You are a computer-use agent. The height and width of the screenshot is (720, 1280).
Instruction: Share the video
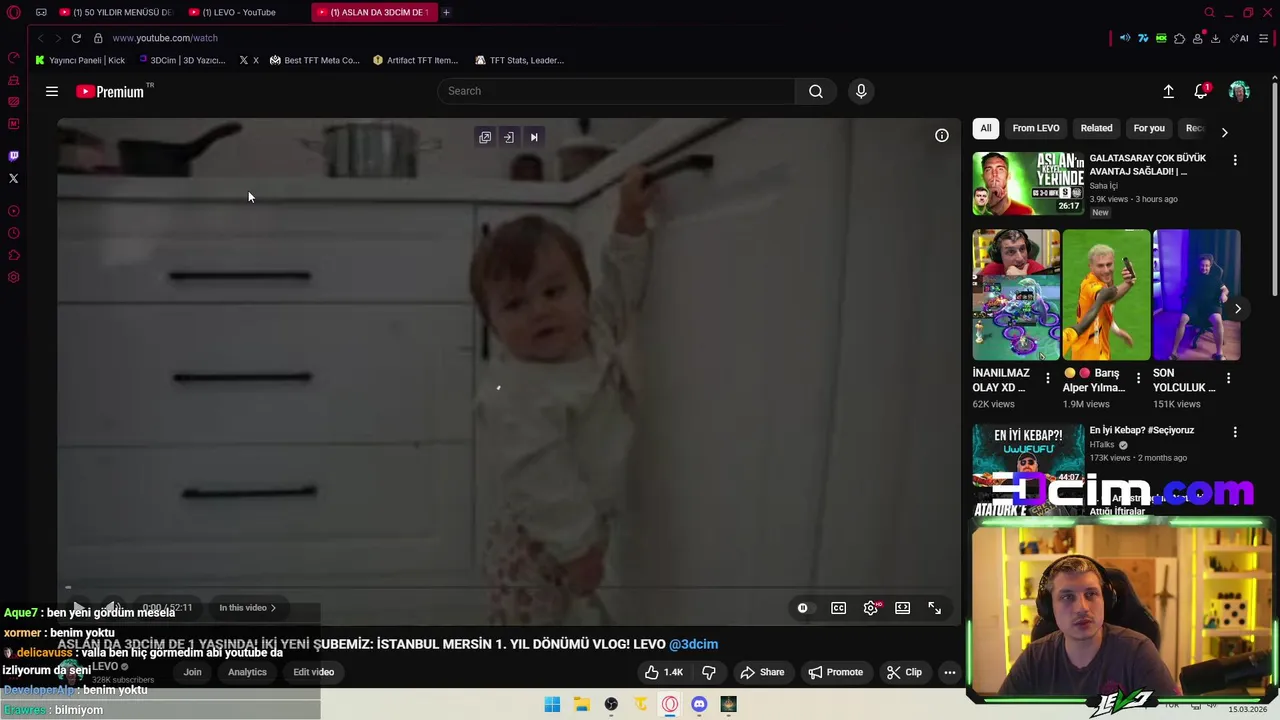click(762, 672)
